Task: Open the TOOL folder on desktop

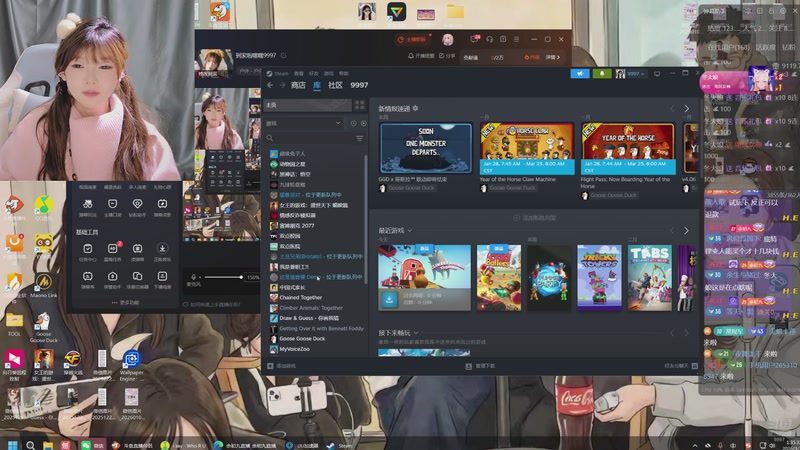Action: click(14, 324)
